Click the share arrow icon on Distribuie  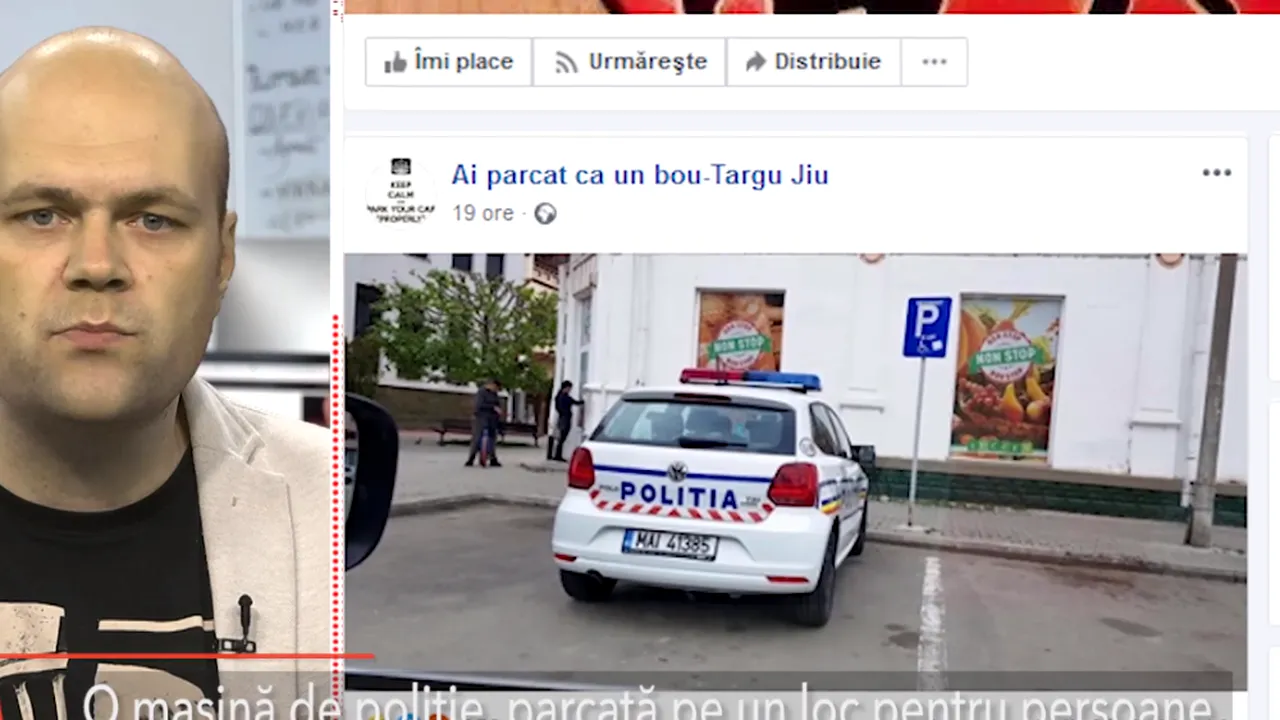(755, 63)
